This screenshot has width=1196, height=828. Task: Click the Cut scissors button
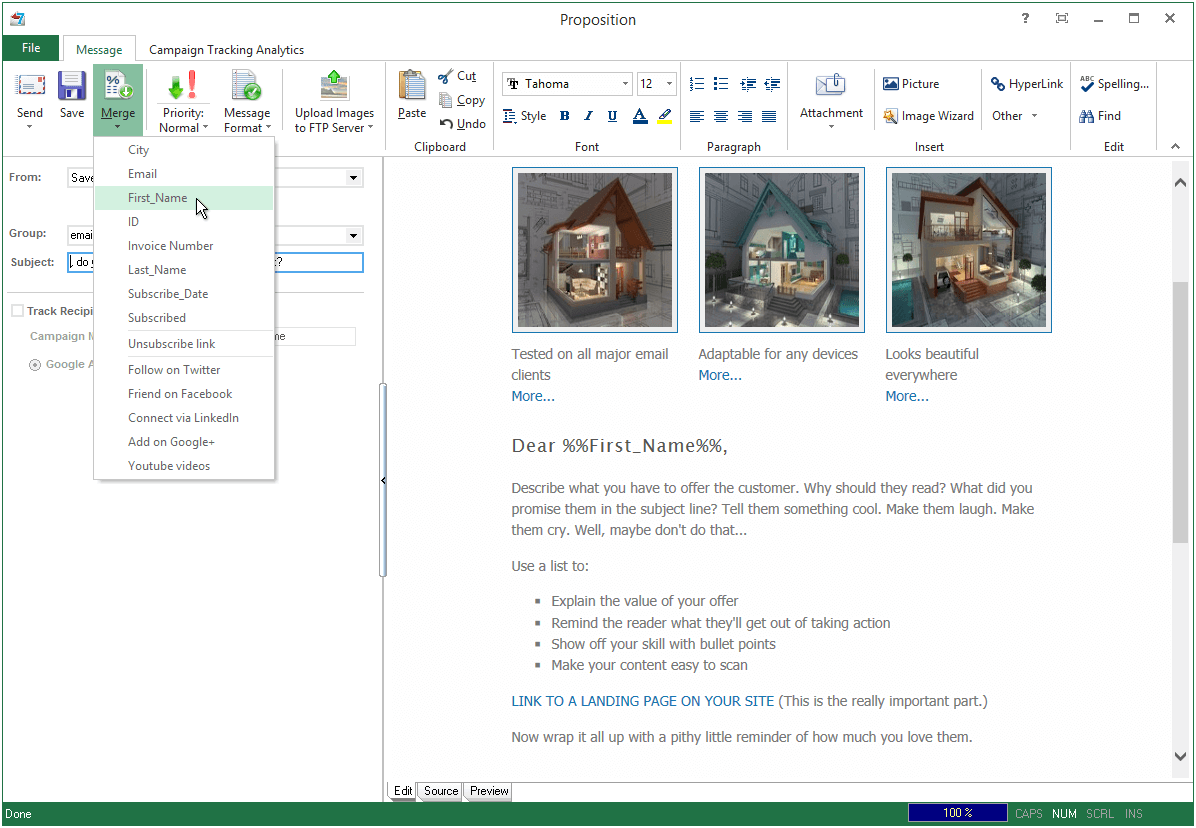[x=457, y=76]
